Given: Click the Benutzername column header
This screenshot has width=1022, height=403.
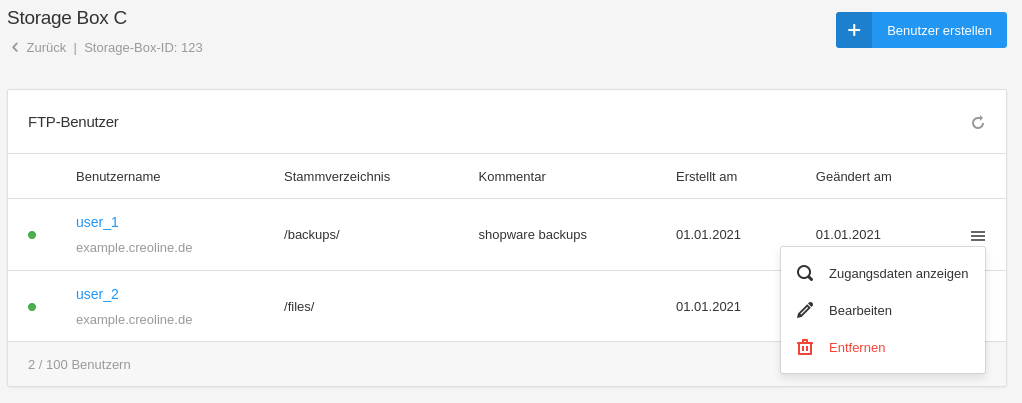Looking at the screenshot, I should pos(118,176).
